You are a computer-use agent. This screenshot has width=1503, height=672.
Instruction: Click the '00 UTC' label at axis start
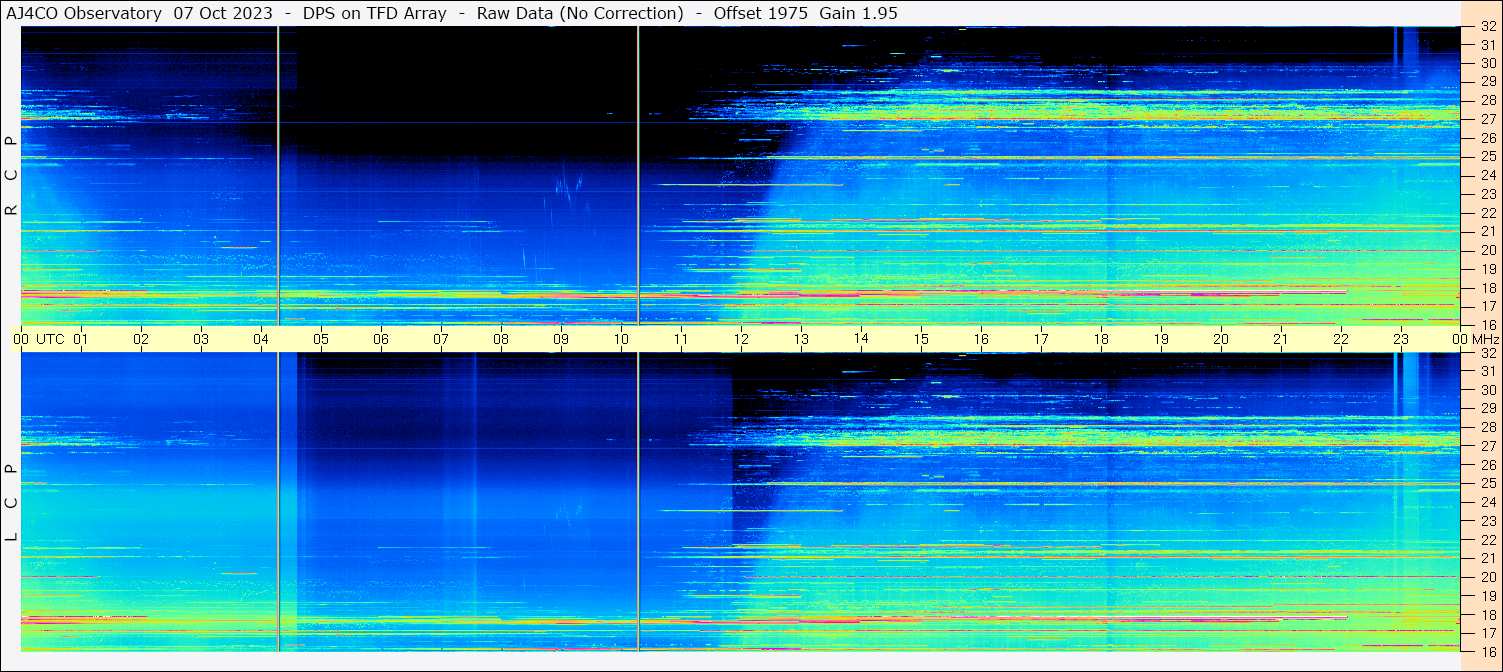click(x=42, y=339)
